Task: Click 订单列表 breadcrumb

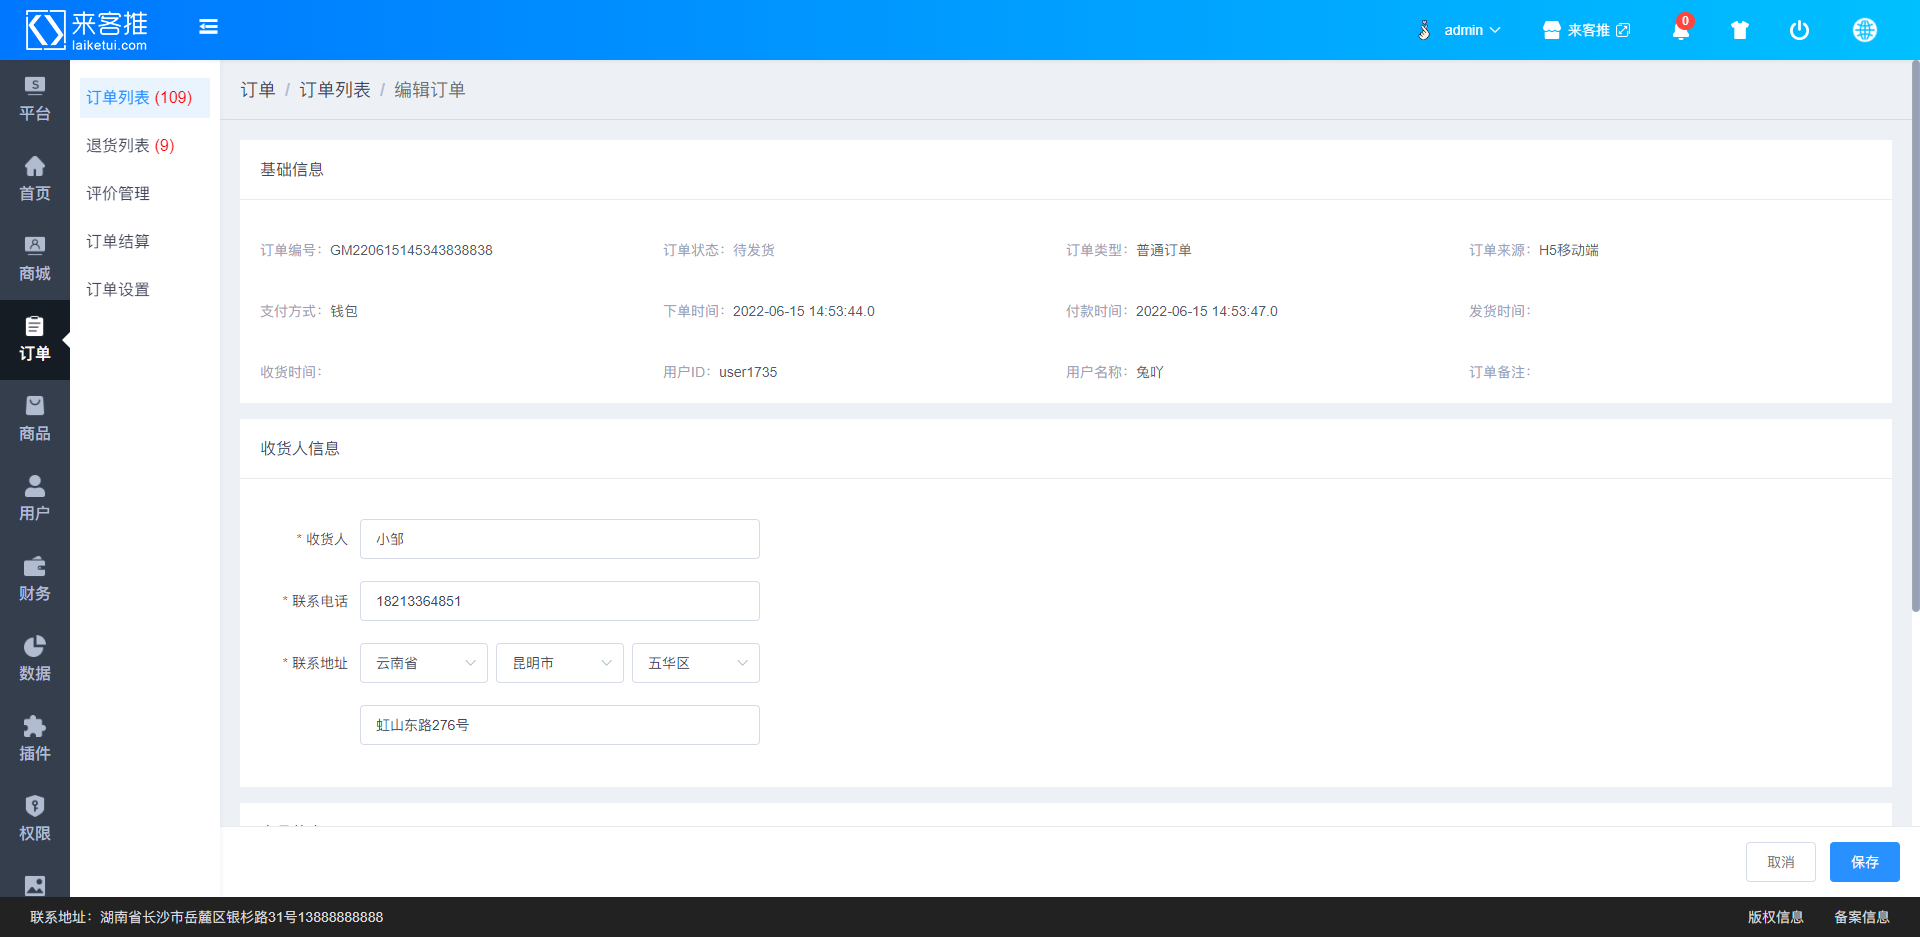Action: (335, 90)
